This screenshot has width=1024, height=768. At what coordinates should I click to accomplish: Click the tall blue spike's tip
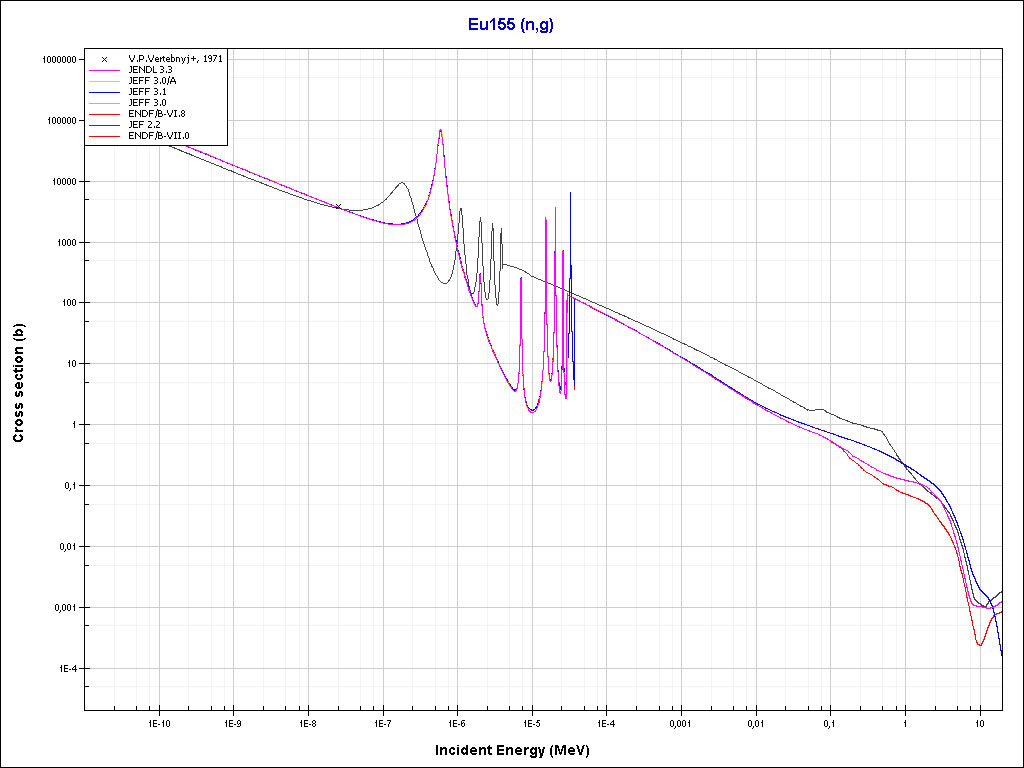pos(570,193)
